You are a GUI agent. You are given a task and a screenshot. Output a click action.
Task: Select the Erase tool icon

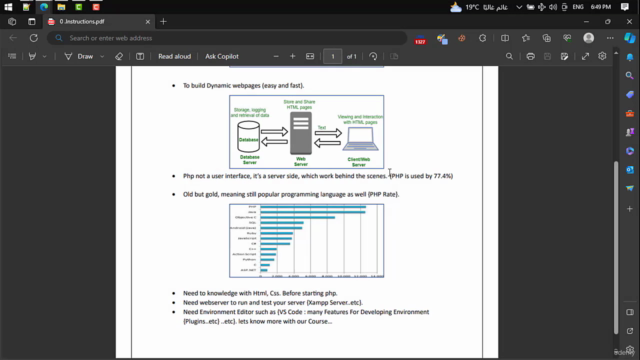point(119,56)
